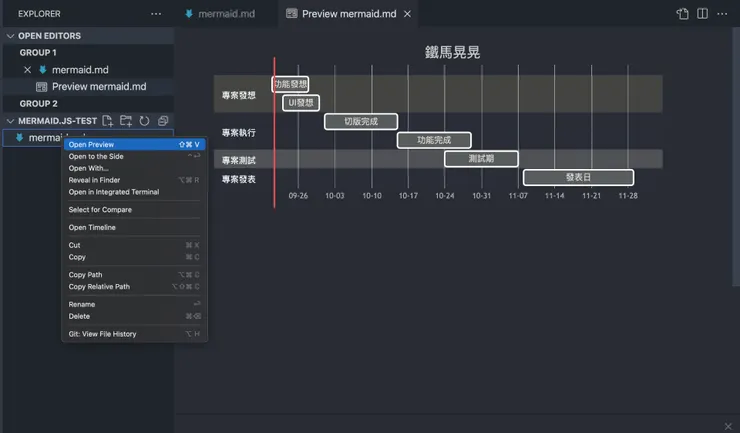
Task: Select mermaid.md under GROUP 1
Action: coord(80,70)
